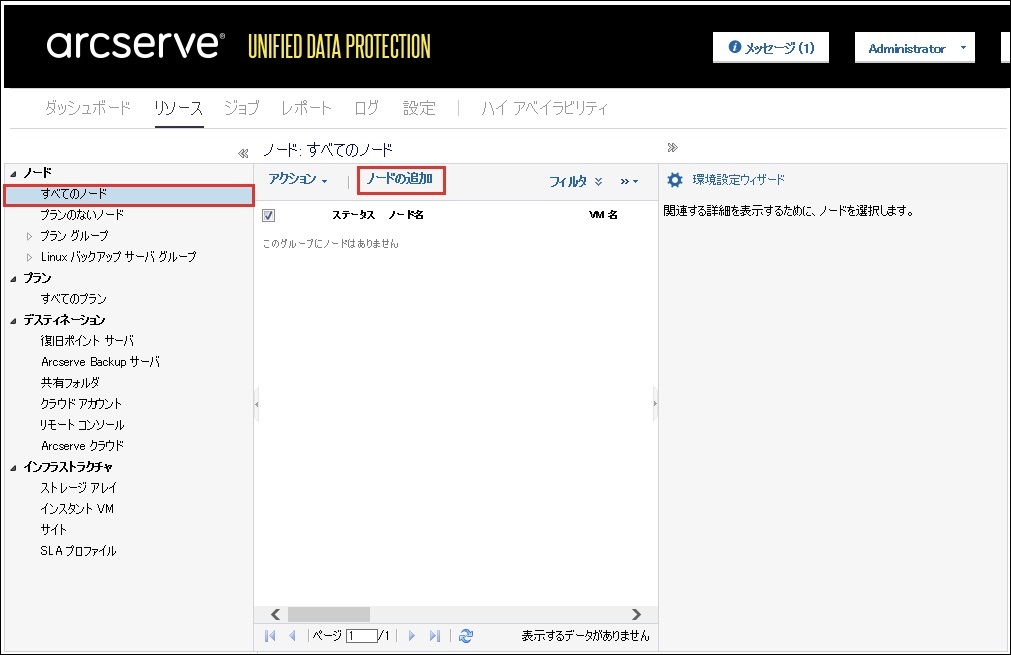This screenshot has width=1011, height=655.
Task: Collapse the right details panel
Action: pos(672,148)
